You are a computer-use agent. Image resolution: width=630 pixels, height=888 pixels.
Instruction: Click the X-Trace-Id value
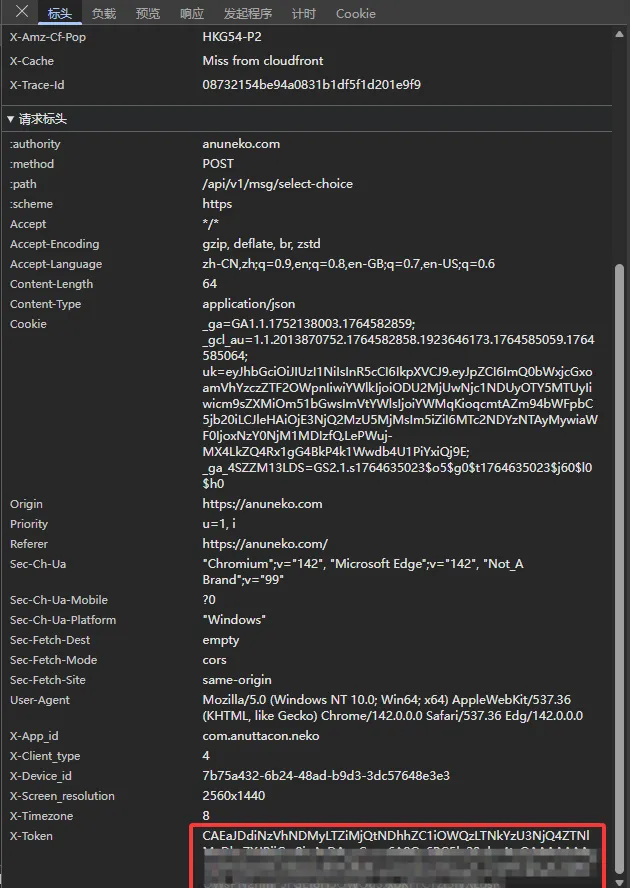pyautogui.click(x=311, y=85)
